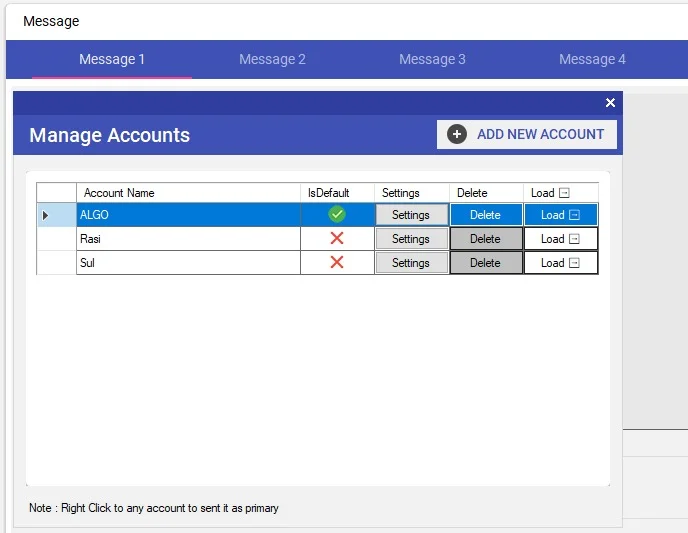Image resolution: width=688 pixels, height=533 pixels.
Task: Delete the ALGO account
Action: [485, 215]
